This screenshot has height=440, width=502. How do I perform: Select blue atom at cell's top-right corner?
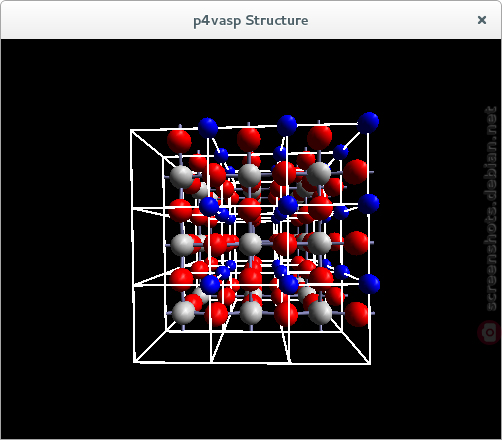tap(368, 123)
